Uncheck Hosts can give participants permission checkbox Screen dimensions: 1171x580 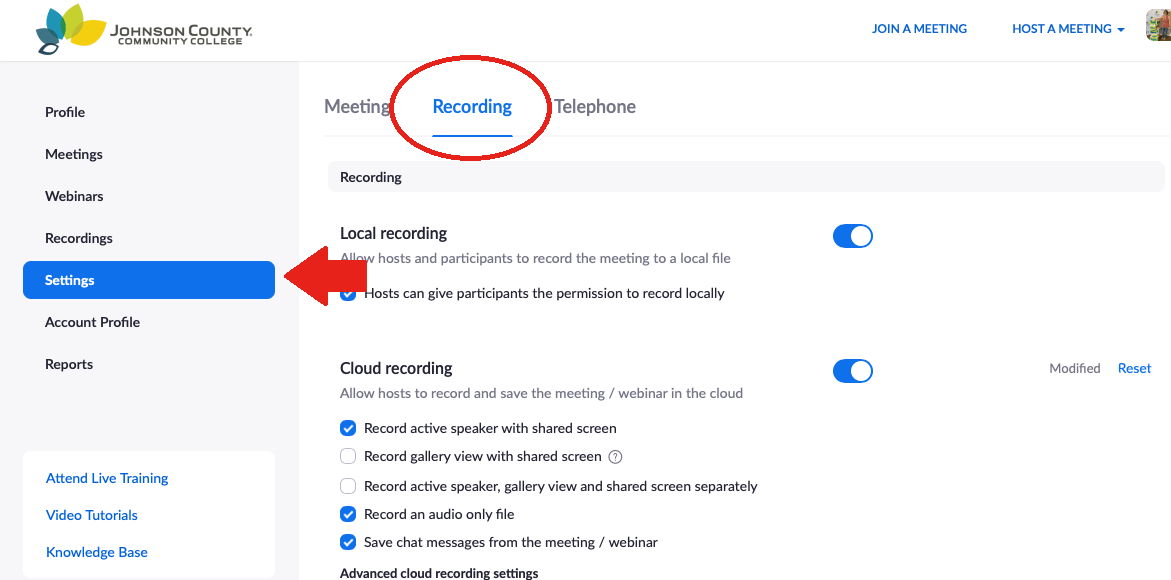point(348,293)
